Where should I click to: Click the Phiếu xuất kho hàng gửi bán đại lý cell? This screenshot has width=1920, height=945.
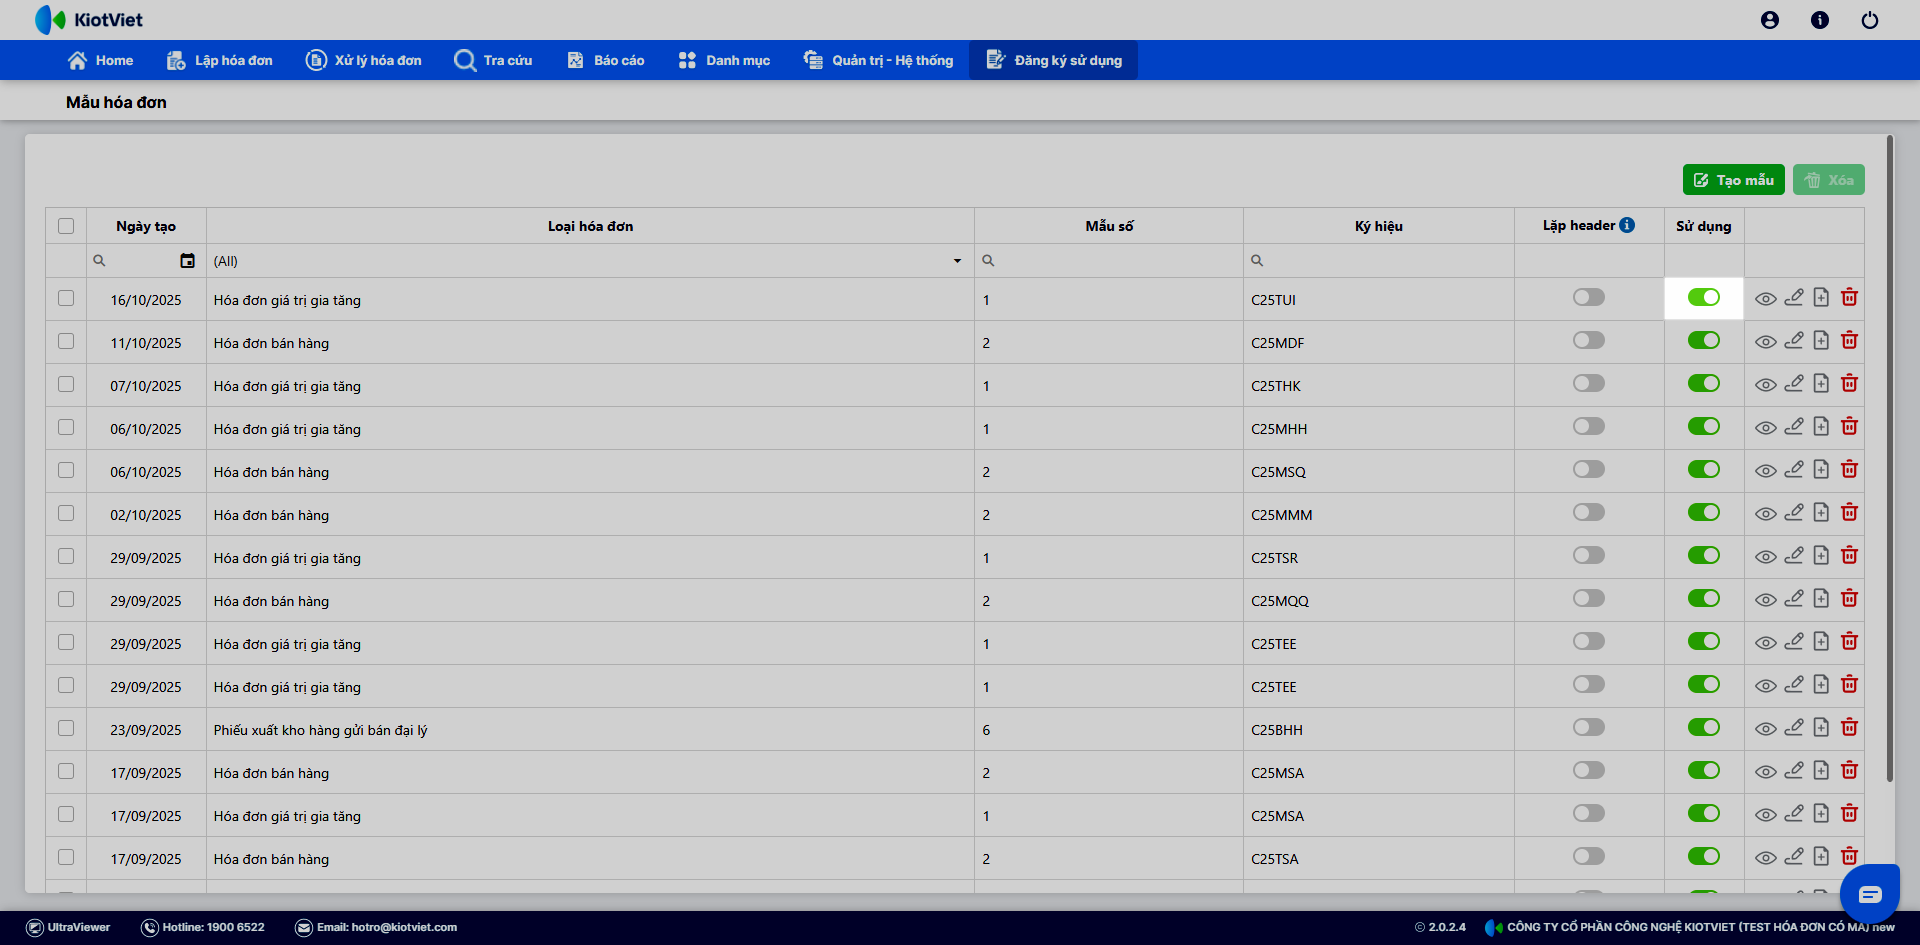(590, 730)
